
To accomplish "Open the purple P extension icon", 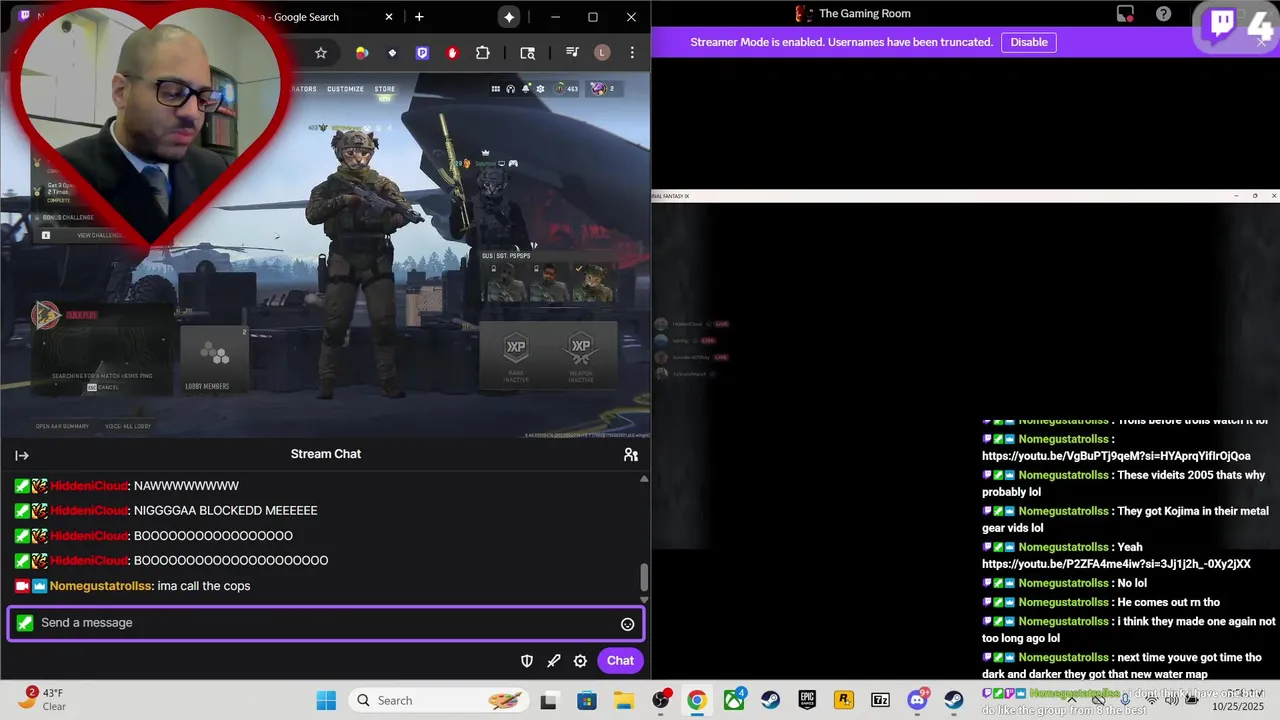I will point(422,53).
